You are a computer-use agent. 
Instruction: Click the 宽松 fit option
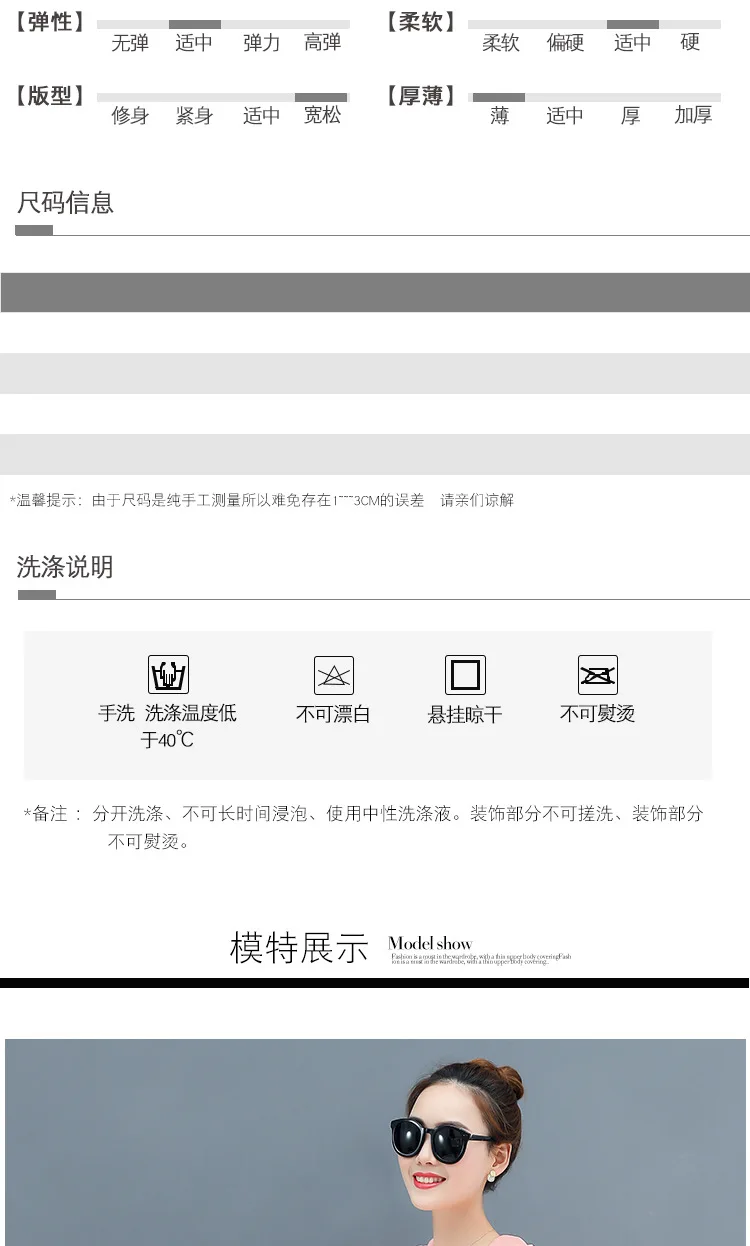pyautogui.click(x=323, y=116)
